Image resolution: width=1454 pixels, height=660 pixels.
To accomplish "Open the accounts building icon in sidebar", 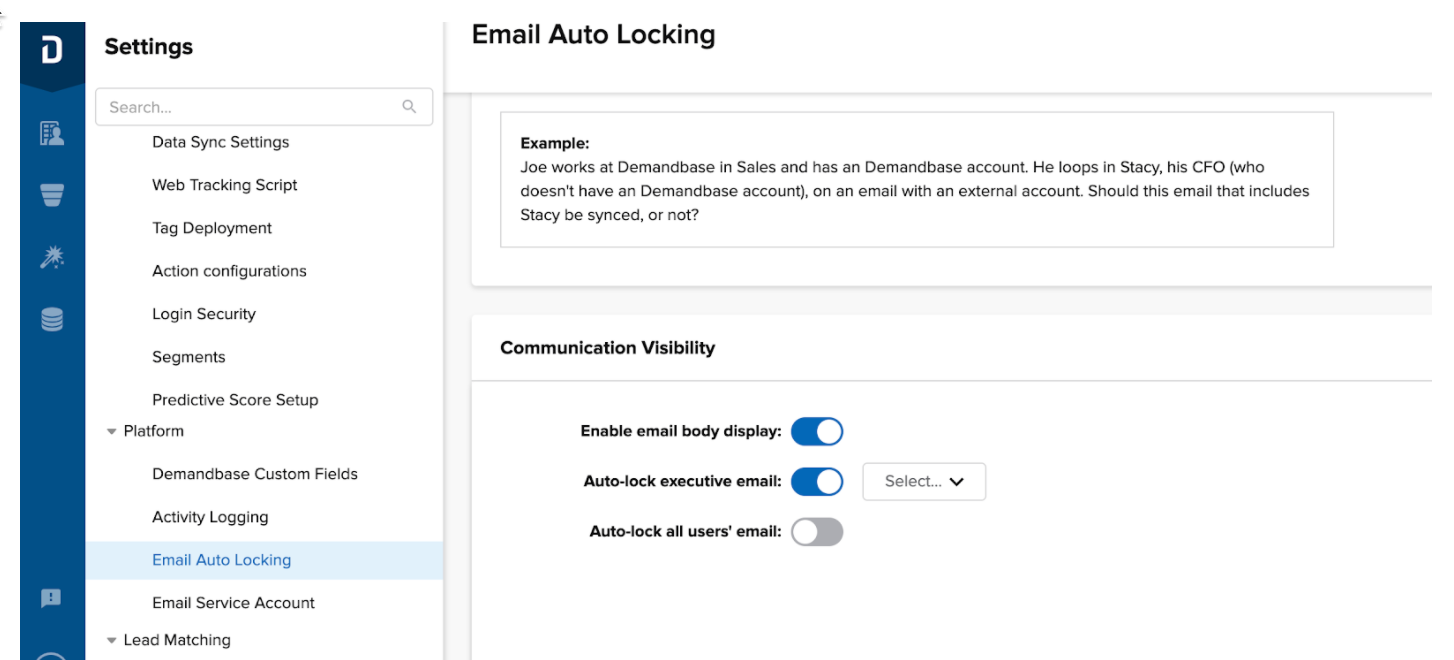I will tap(52, 134).
